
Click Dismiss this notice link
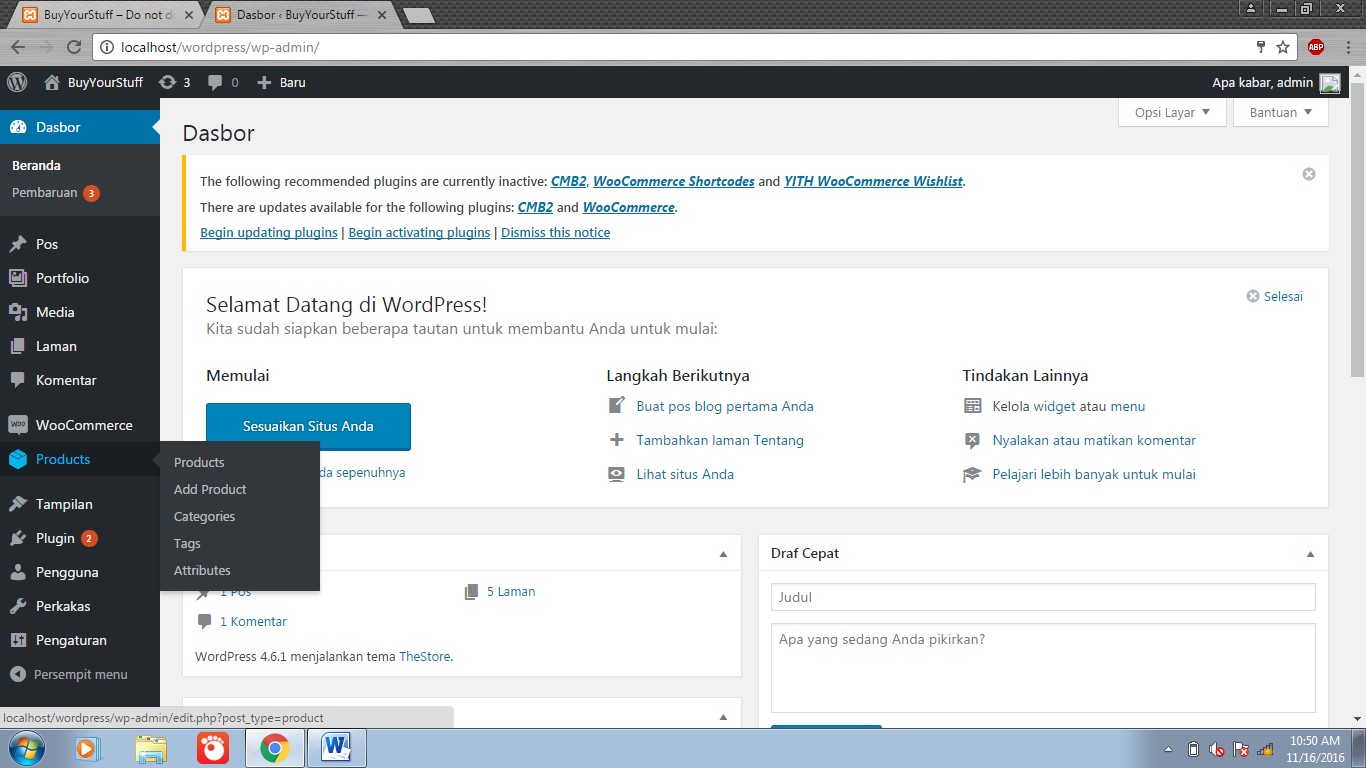tap(555, 232)
